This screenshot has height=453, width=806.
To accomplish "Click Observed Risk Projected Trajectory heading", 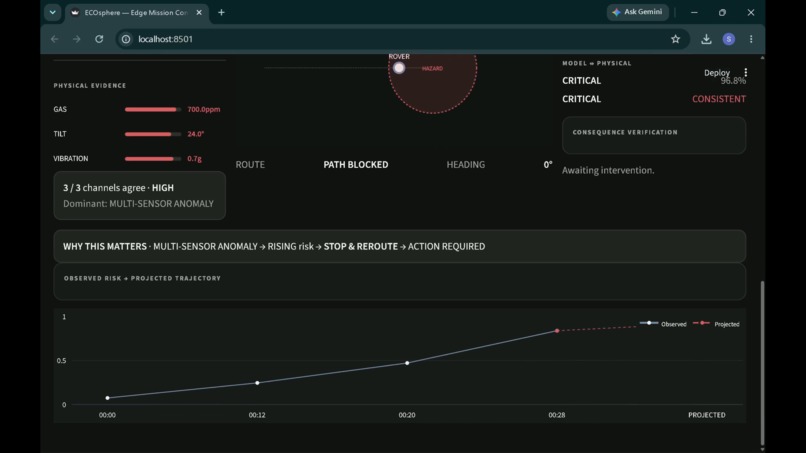I will coord(142,278).
